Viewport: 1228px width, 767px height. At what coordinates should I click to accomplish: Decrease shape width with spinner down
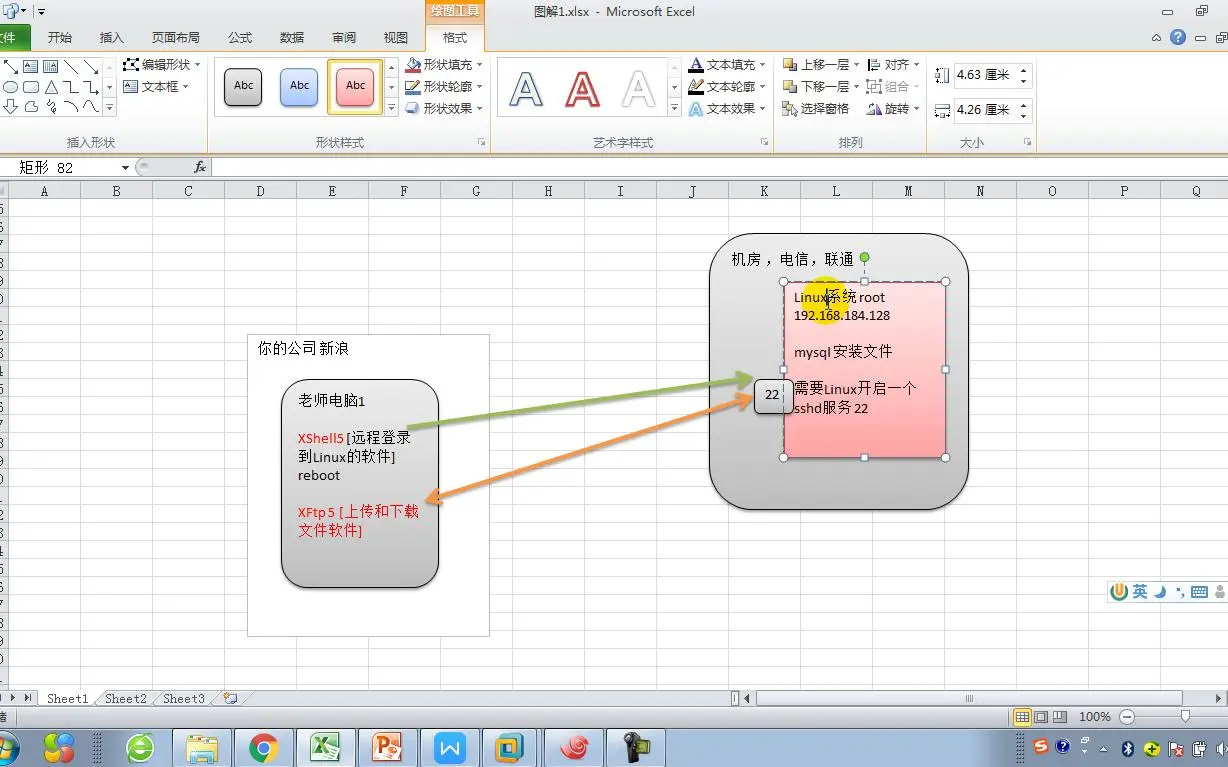pos(1023,115)
